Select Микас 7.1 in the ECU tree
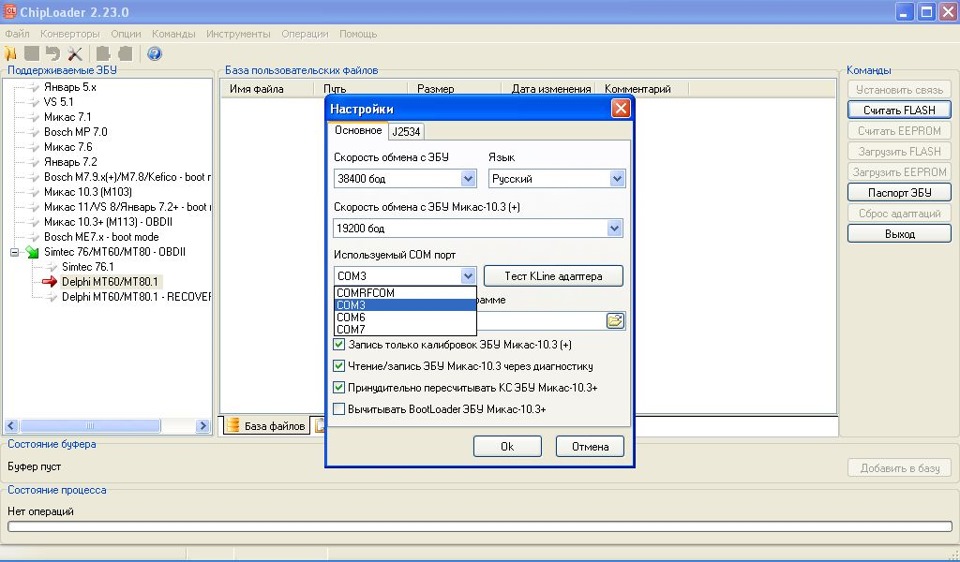This screenshot has height=562, width=960. tap(67, 117)
